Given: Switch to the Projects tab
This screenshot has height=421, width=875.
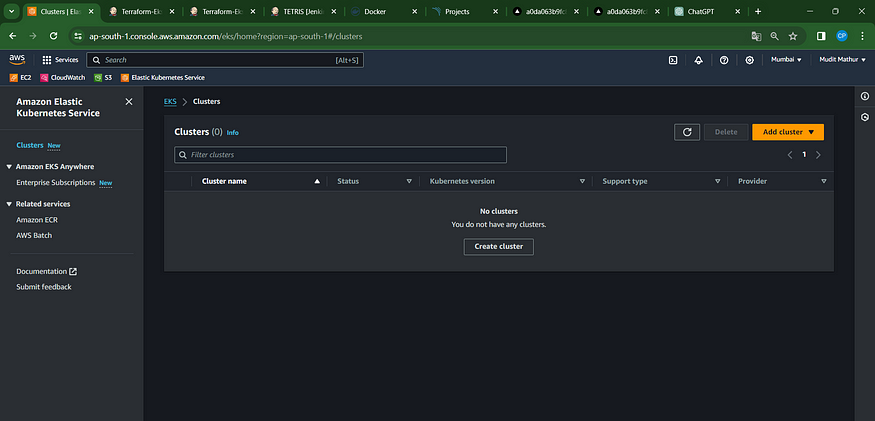Looking at the screenshot, I should click(x=465, y=11).
